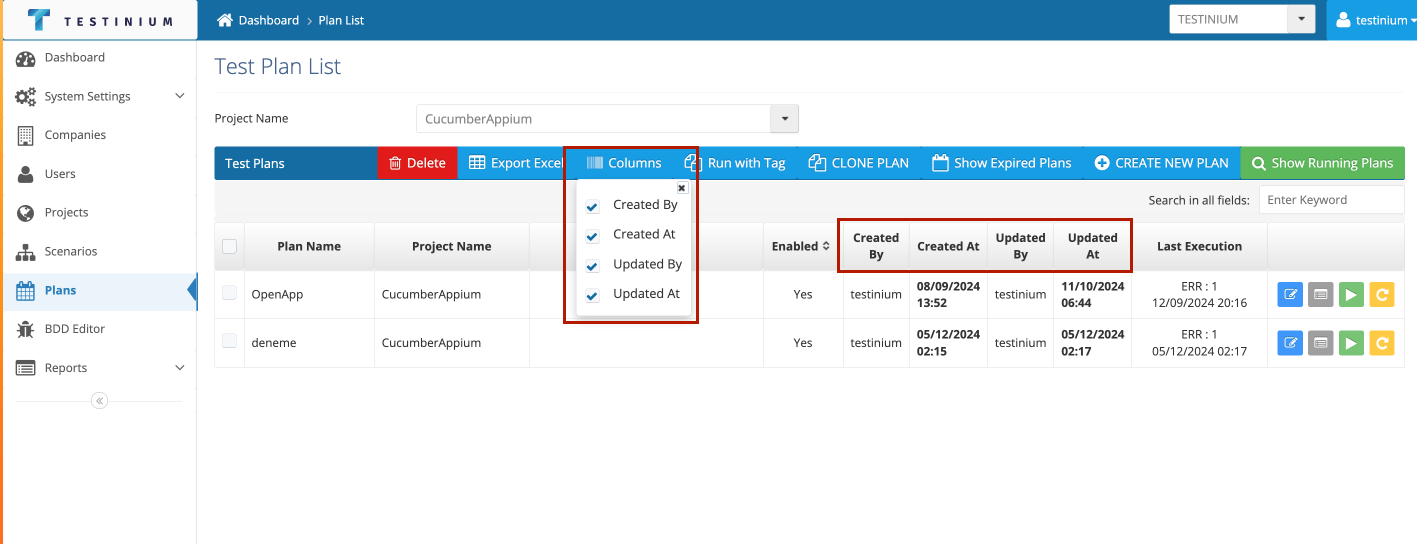Open the Scenarios sidebar item

click(x=99, y=252)
